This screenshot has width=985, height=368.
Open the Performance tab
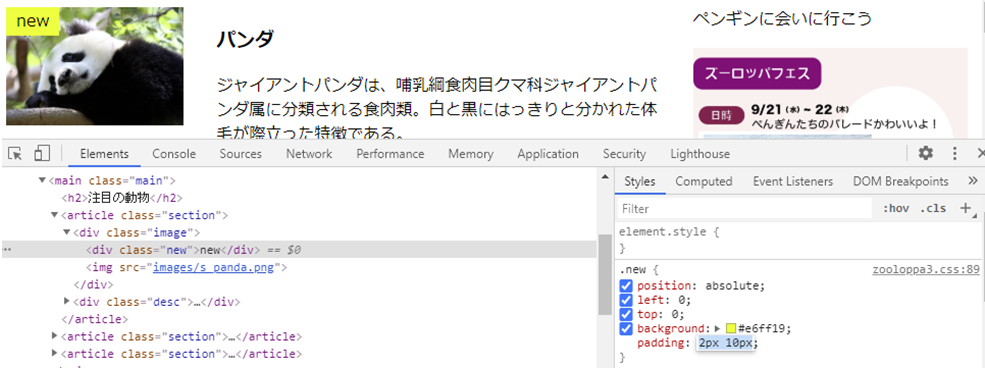point(390,154)
